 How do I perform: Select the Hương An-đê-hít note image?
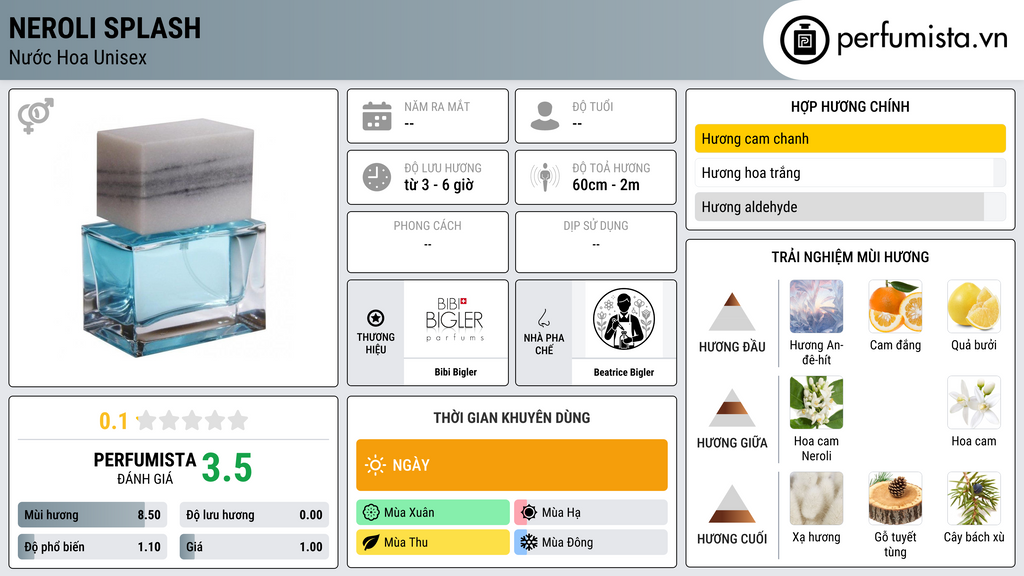tap(816, 306)
